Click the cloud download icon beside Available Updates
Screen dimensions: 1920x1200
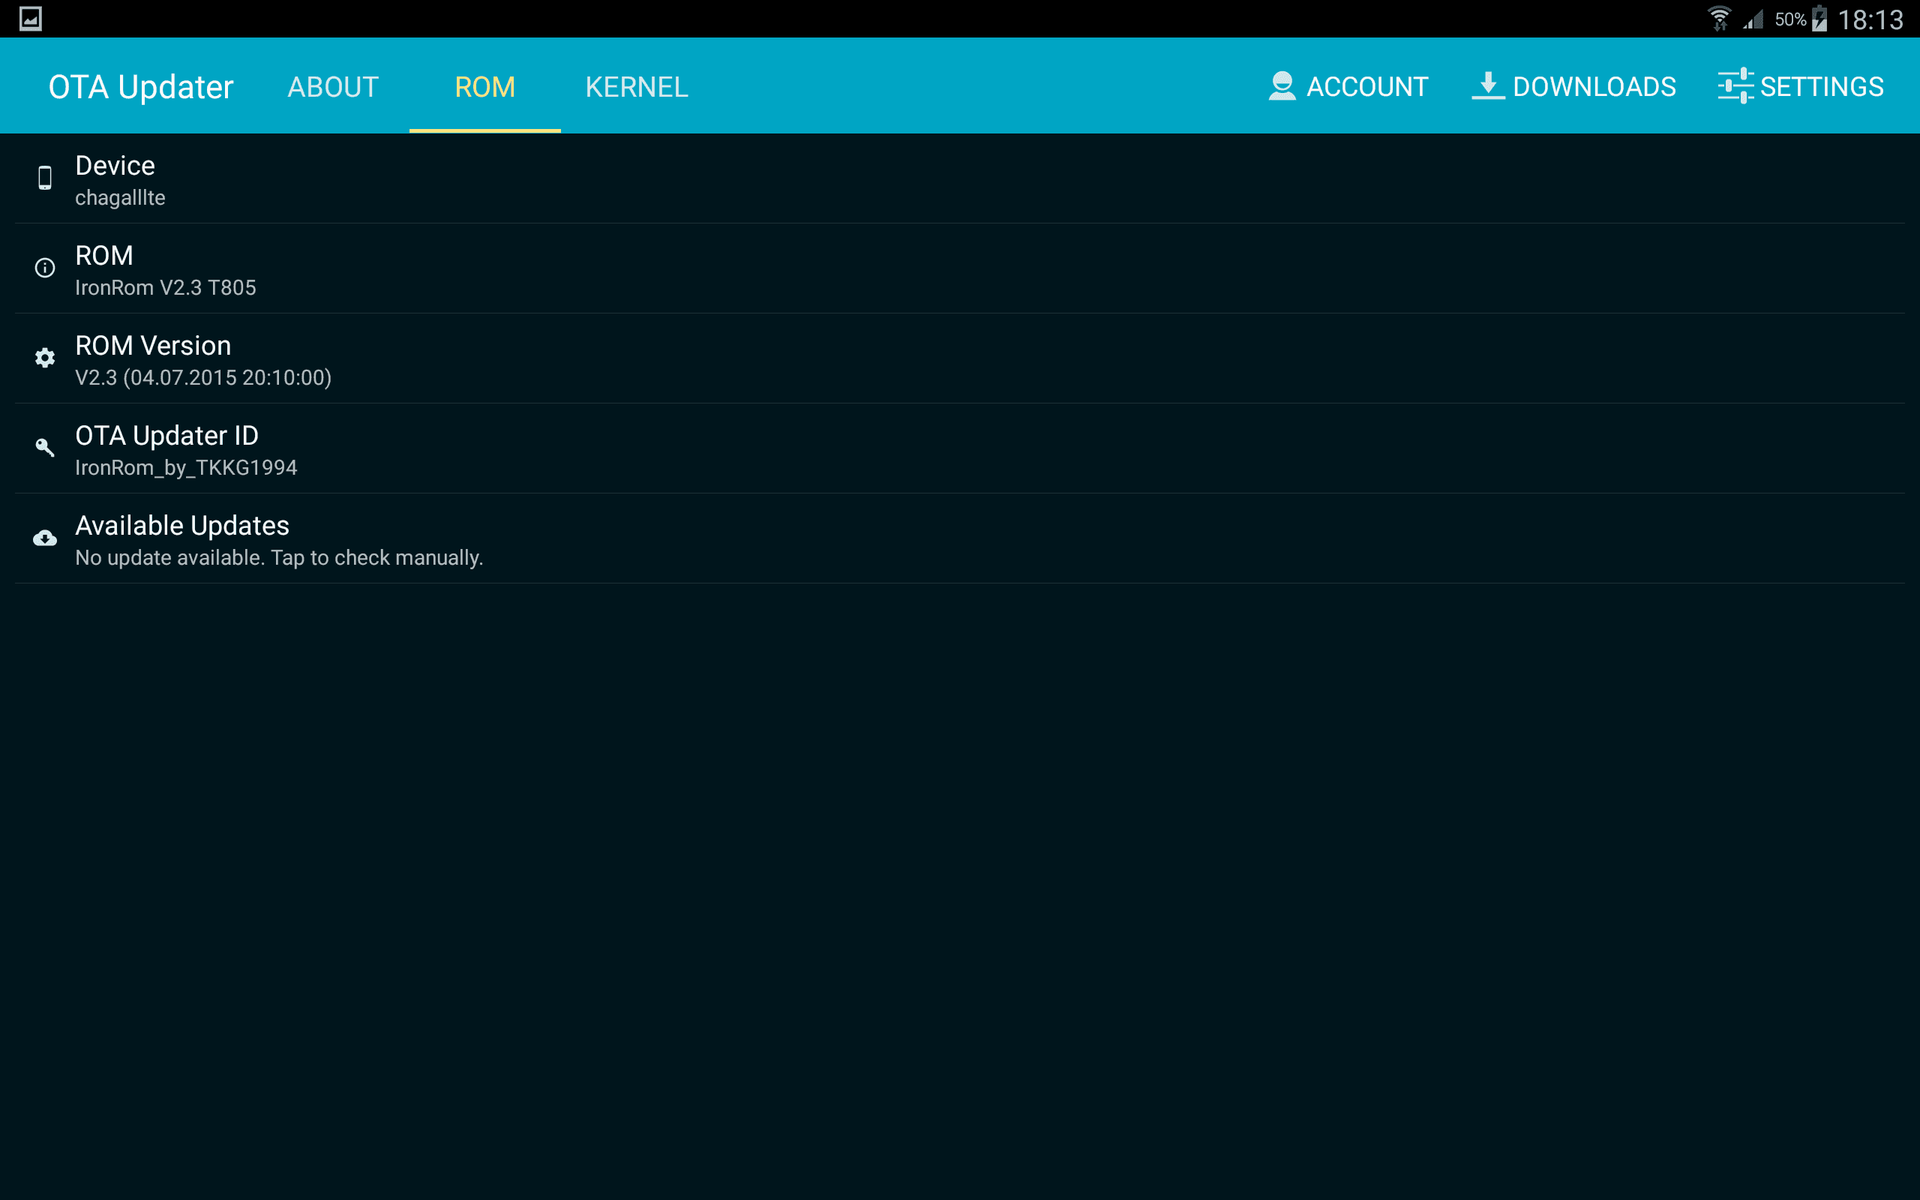click(x=45, y=538)
